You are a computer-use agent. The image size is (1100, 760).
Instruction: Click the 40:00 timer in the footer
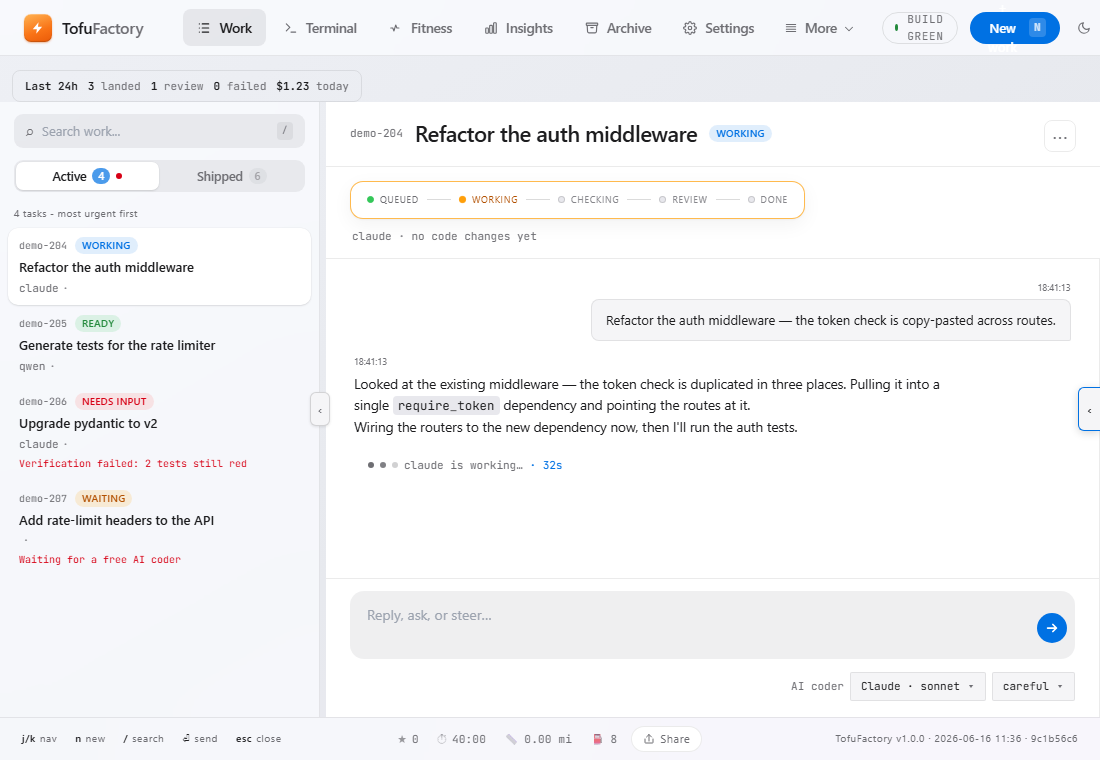pyautogui.click(x=461, y=739)
